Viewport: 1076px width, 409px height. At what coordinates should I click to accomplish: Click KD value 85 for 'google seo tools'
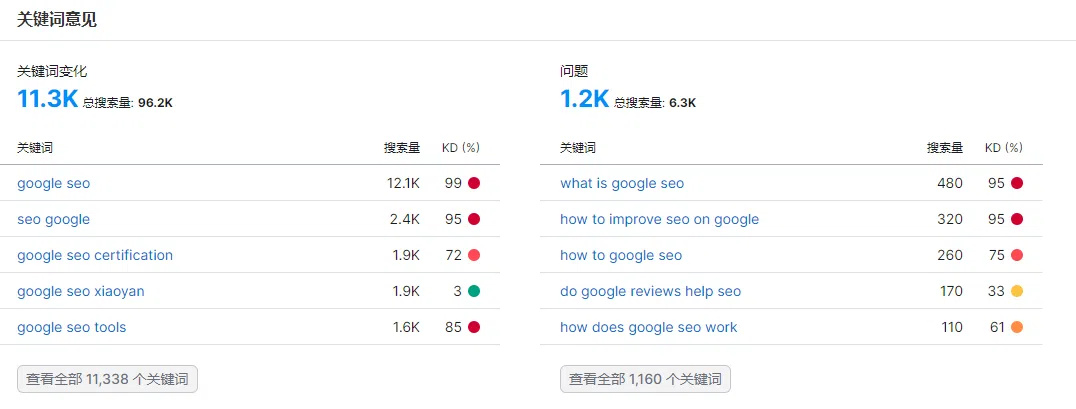click(453, 327)
